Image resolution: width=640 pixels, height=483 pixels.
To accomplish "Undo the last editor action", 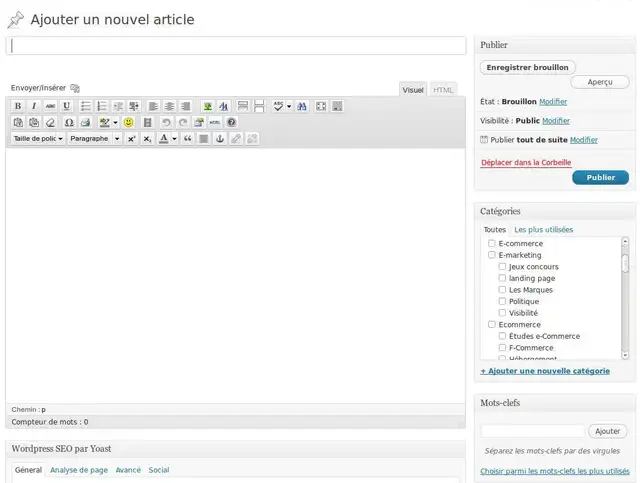I will click(x=166, y=122).
